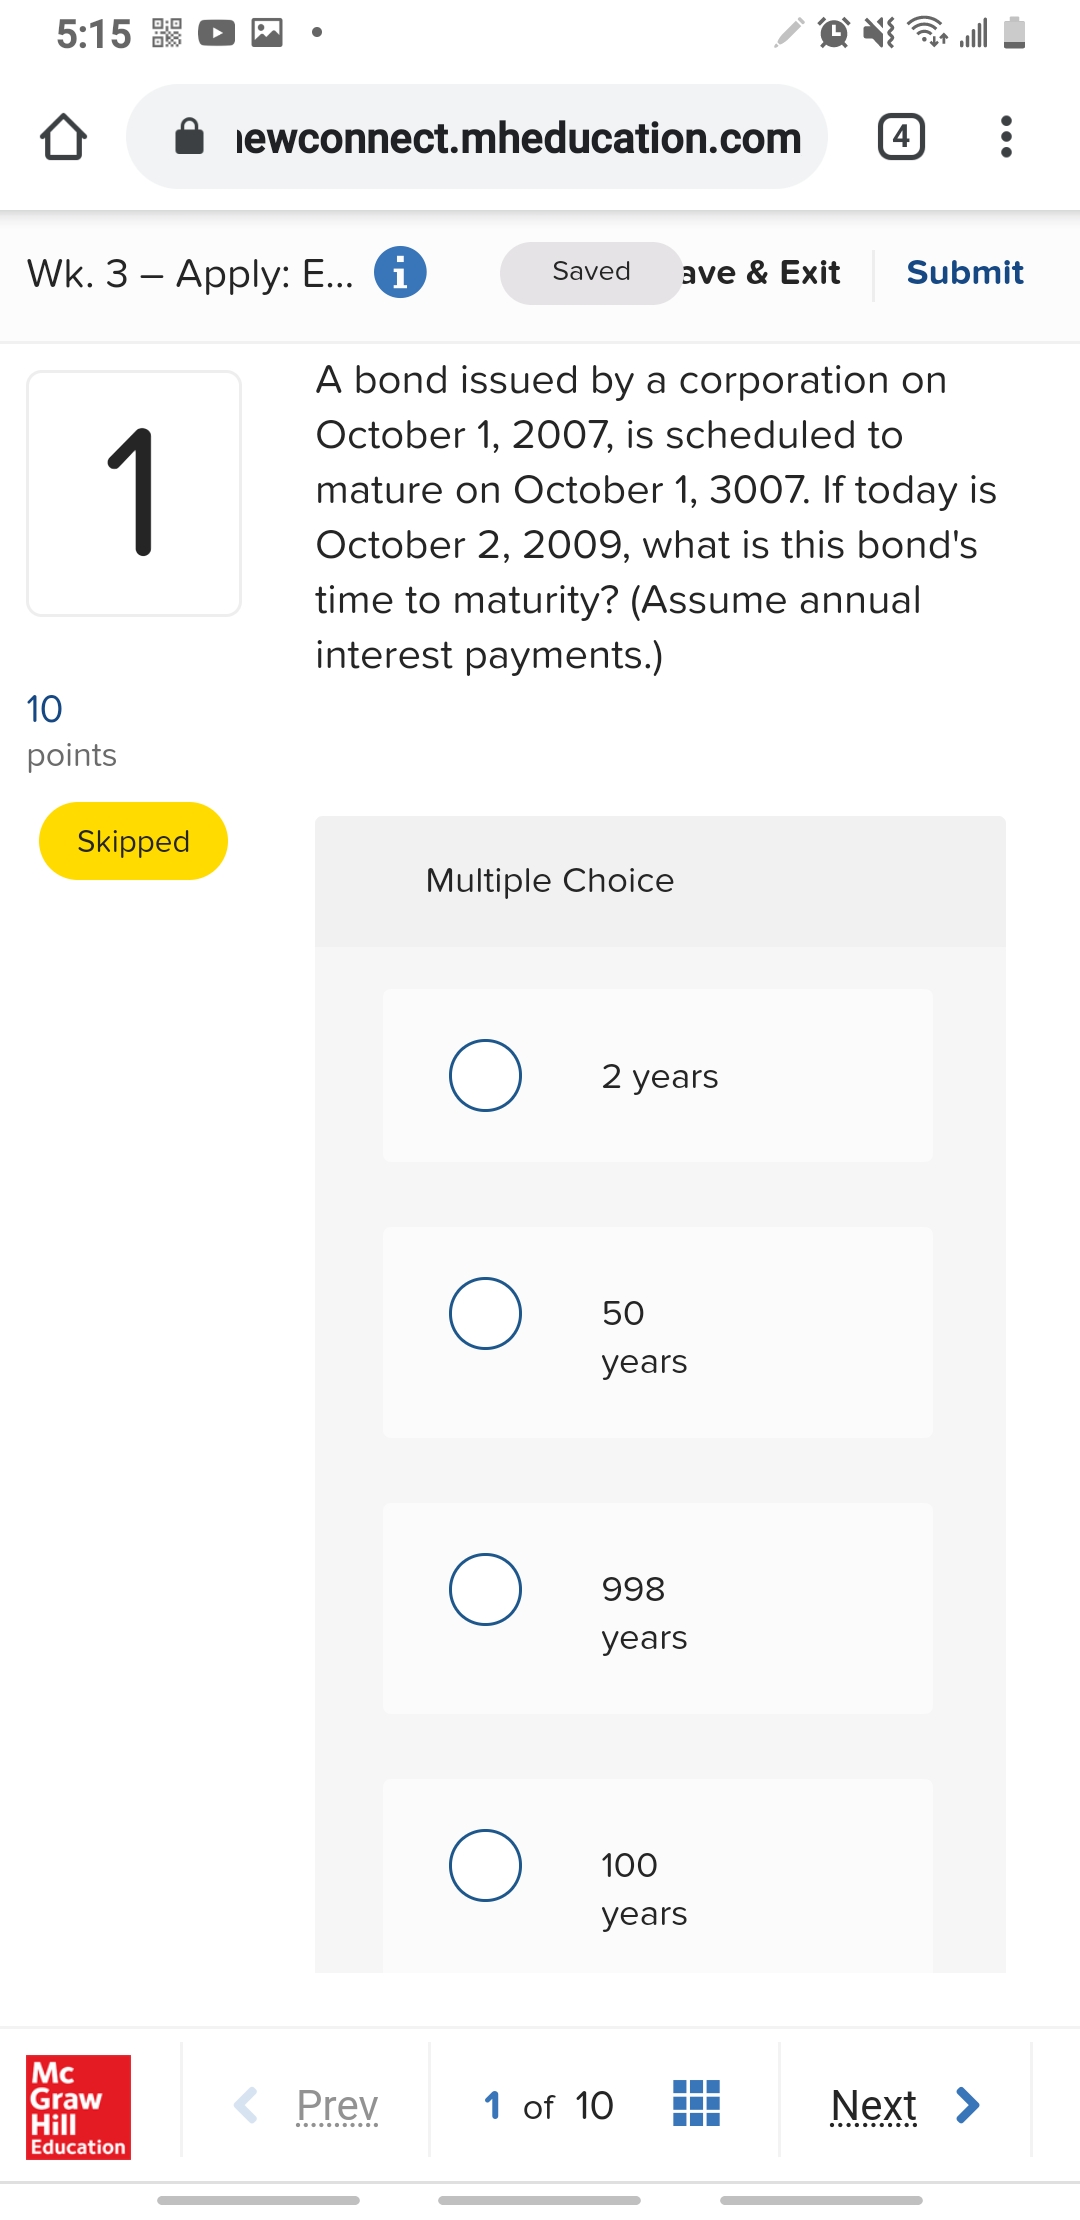This screenshot has height=2220, width=1080.
Task: Select the "2 years" answer option
Action: pyautogui.click(x=485, y=1076)
